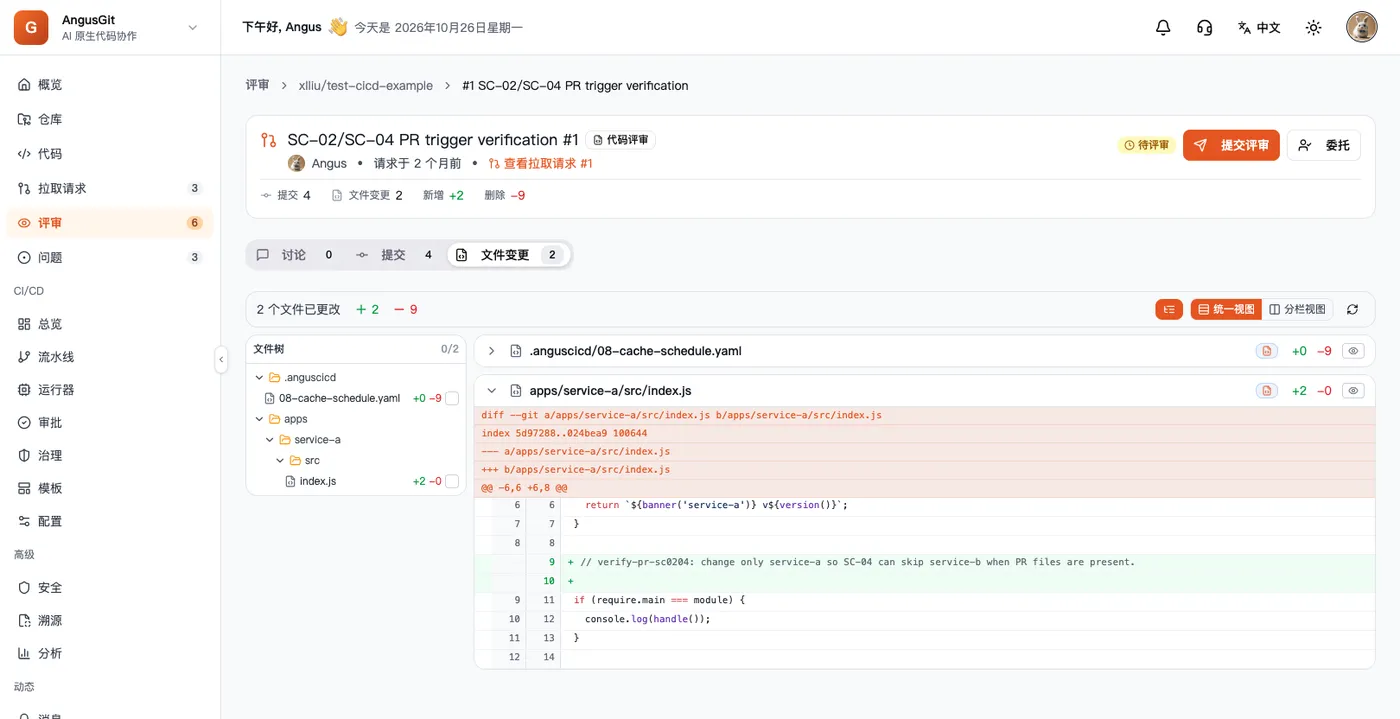The image size is (1400, 719).
Task: Open 代码 in the sidebar
Action: click(110, 154)
